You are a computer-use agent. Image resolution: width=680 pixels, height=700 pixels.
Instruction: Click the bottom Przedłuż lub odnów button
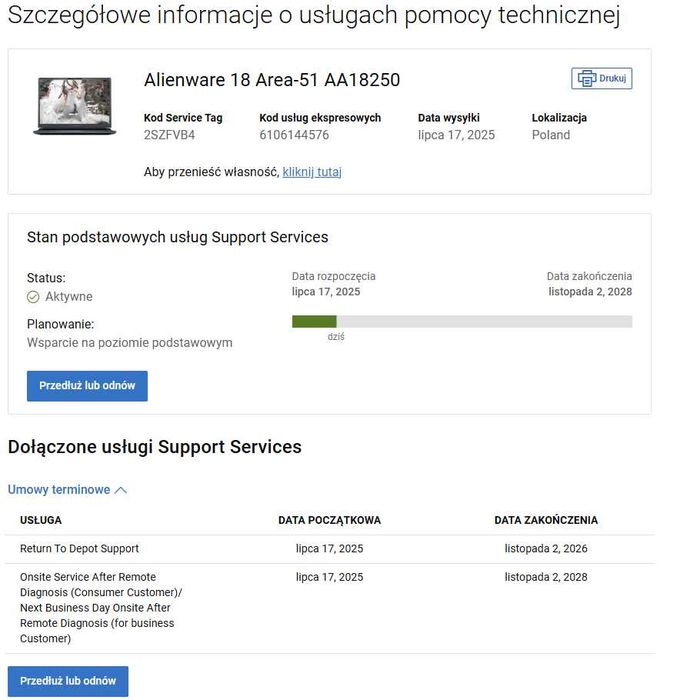coord(68,681)
